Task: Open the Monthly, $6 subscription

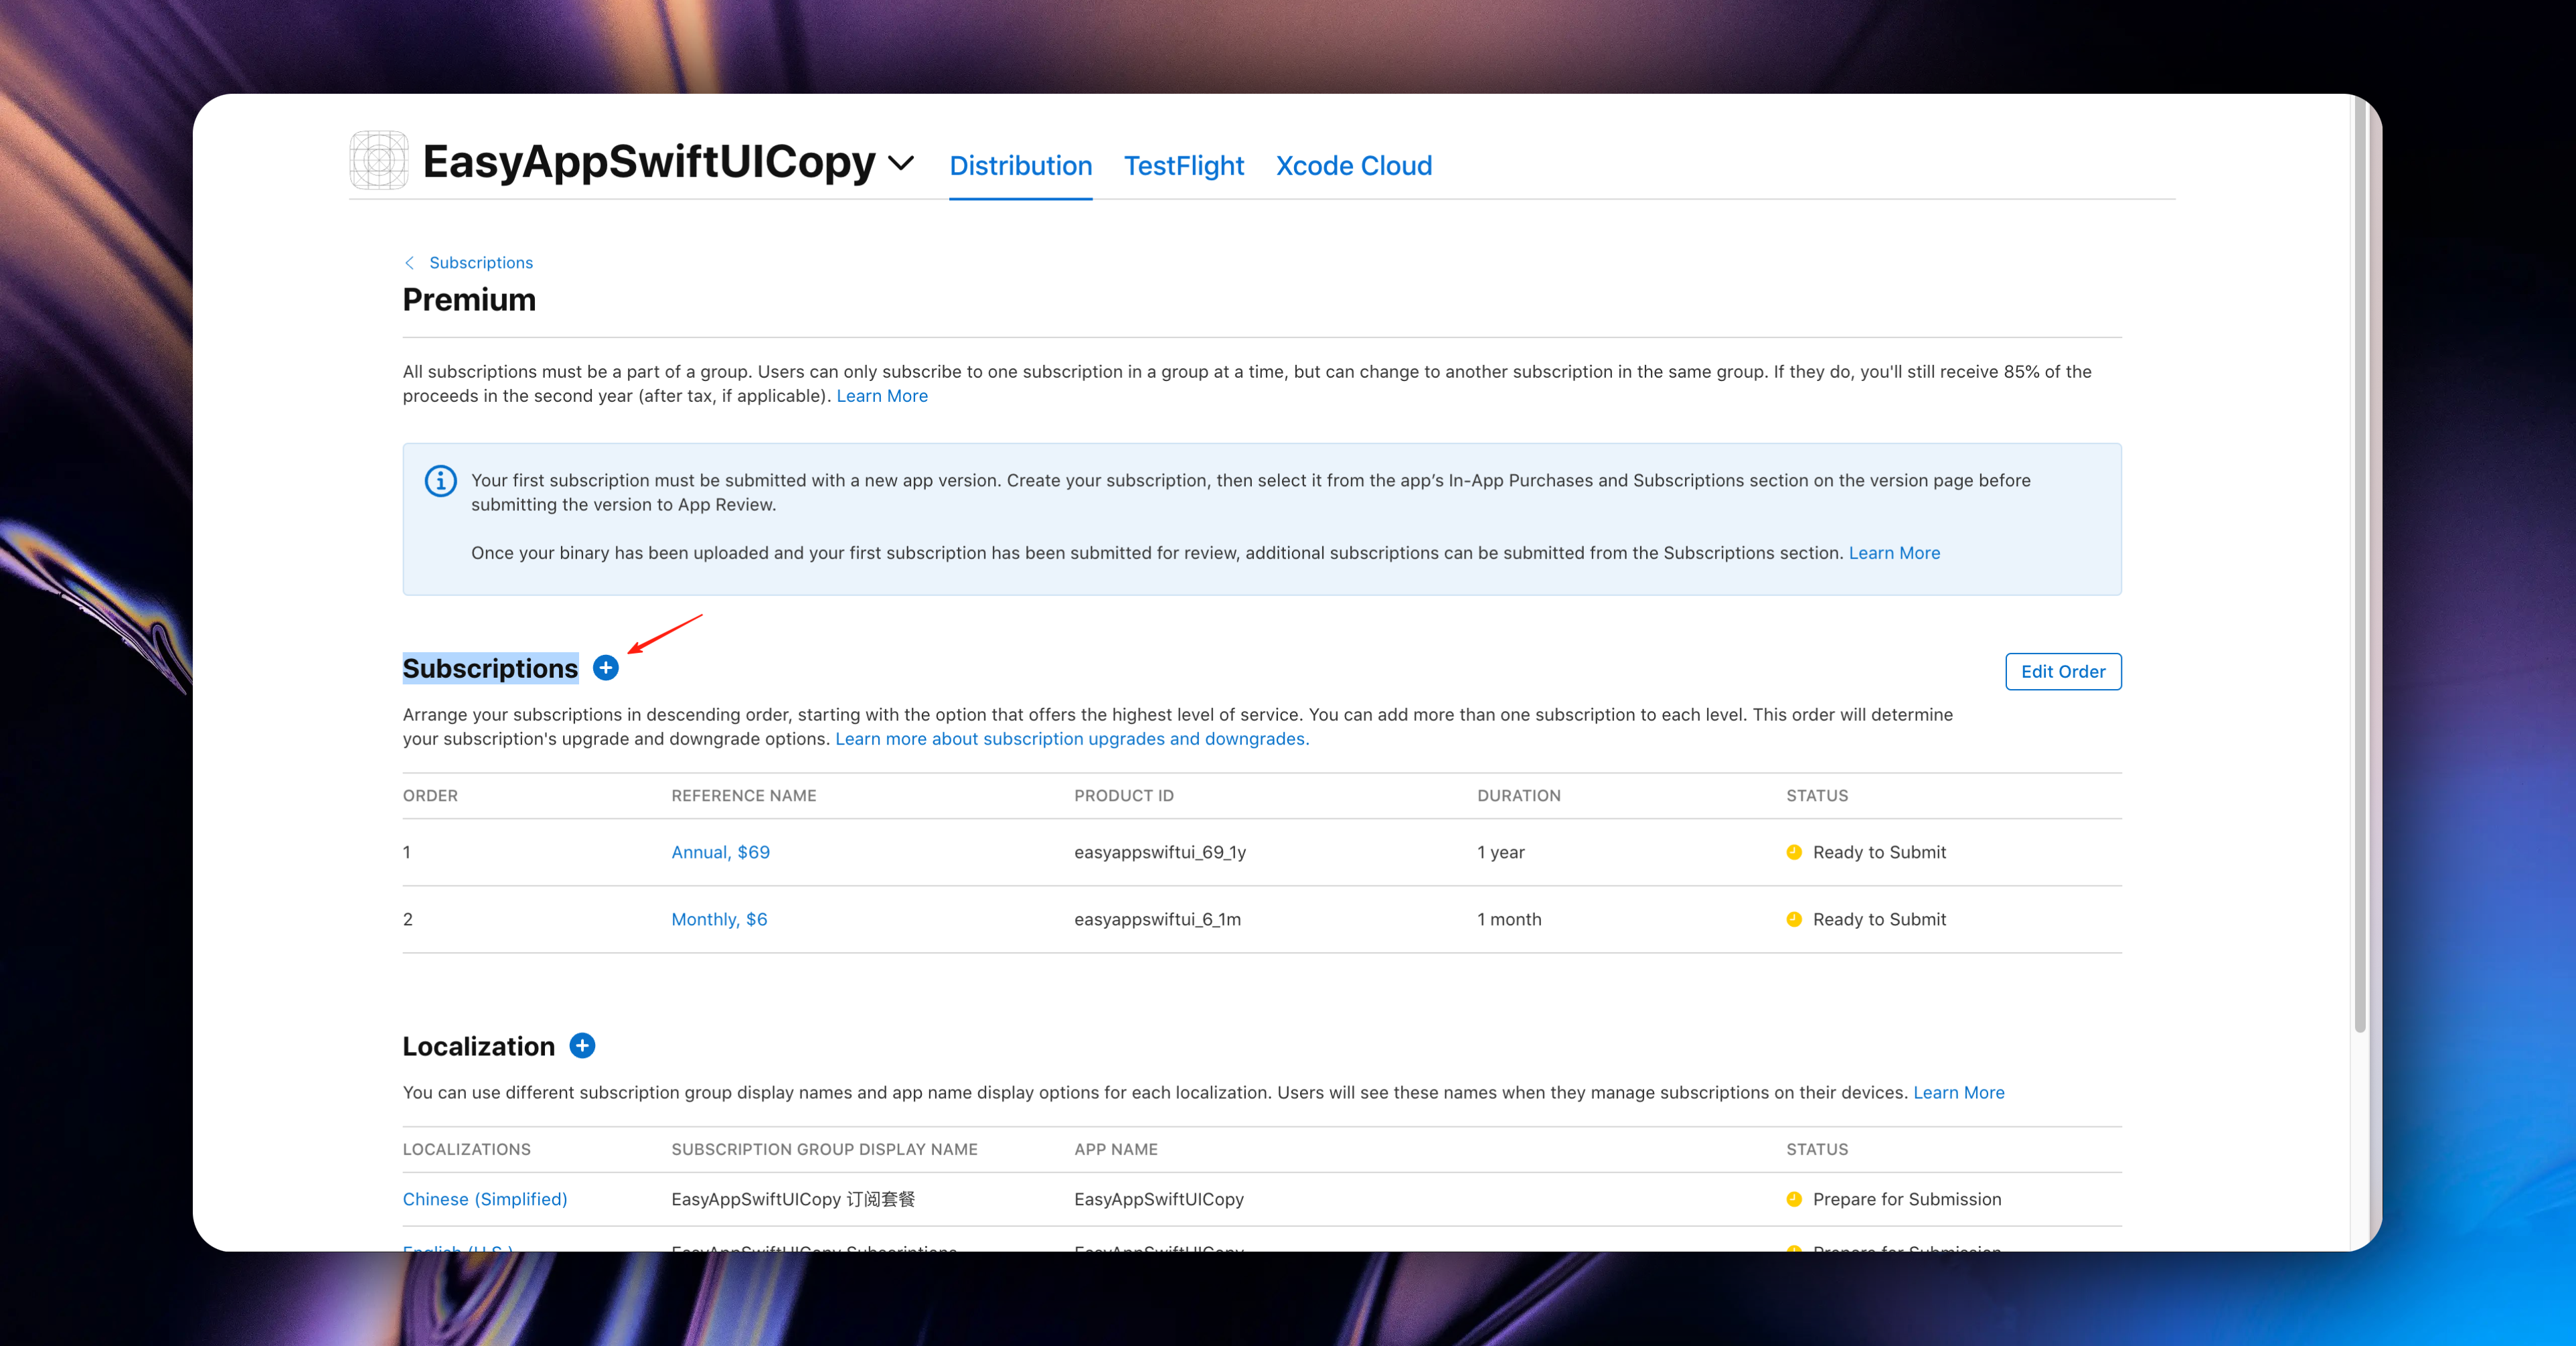Action: coord(719,919)
